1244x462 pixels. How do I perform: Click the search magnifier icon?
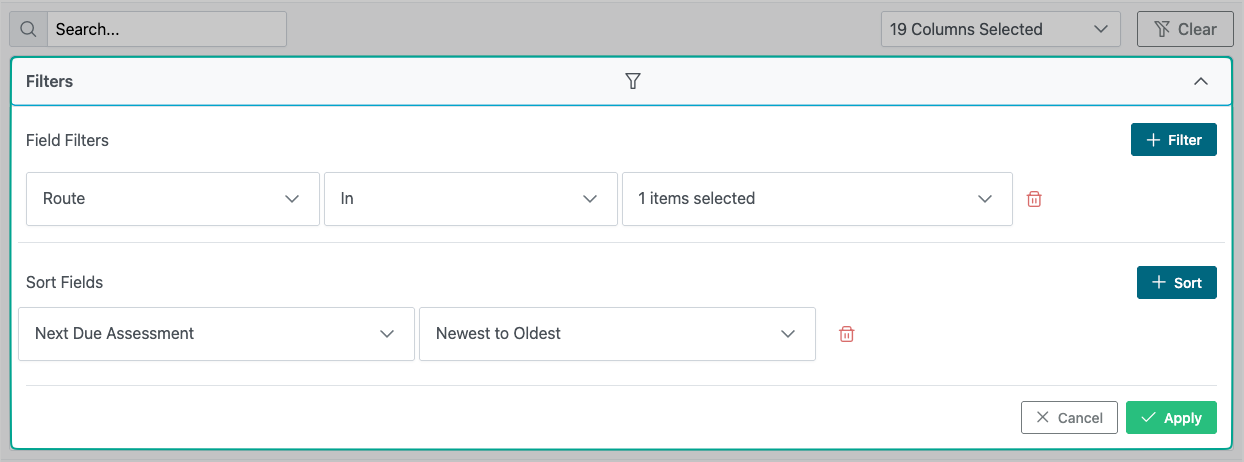pos(28,29)
